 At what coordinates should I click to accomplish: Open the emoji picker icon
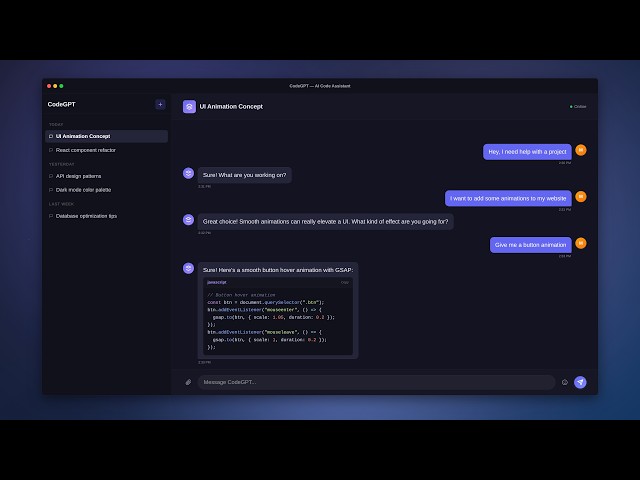click(x=565, y=382)
